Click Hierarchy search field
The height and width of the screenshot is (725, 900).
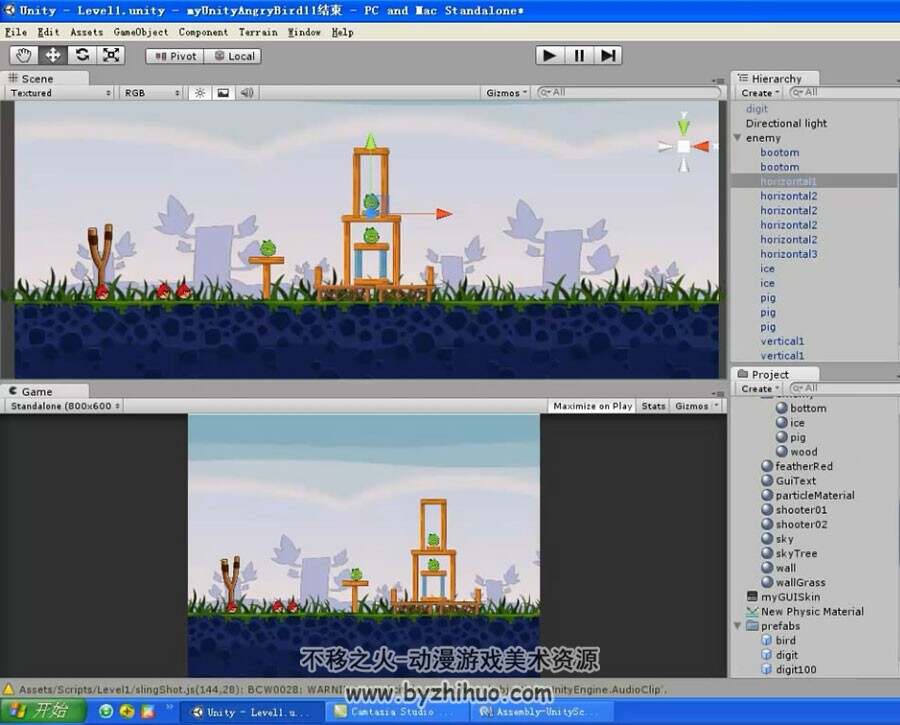pyautogui.click(x=844, y=92)
